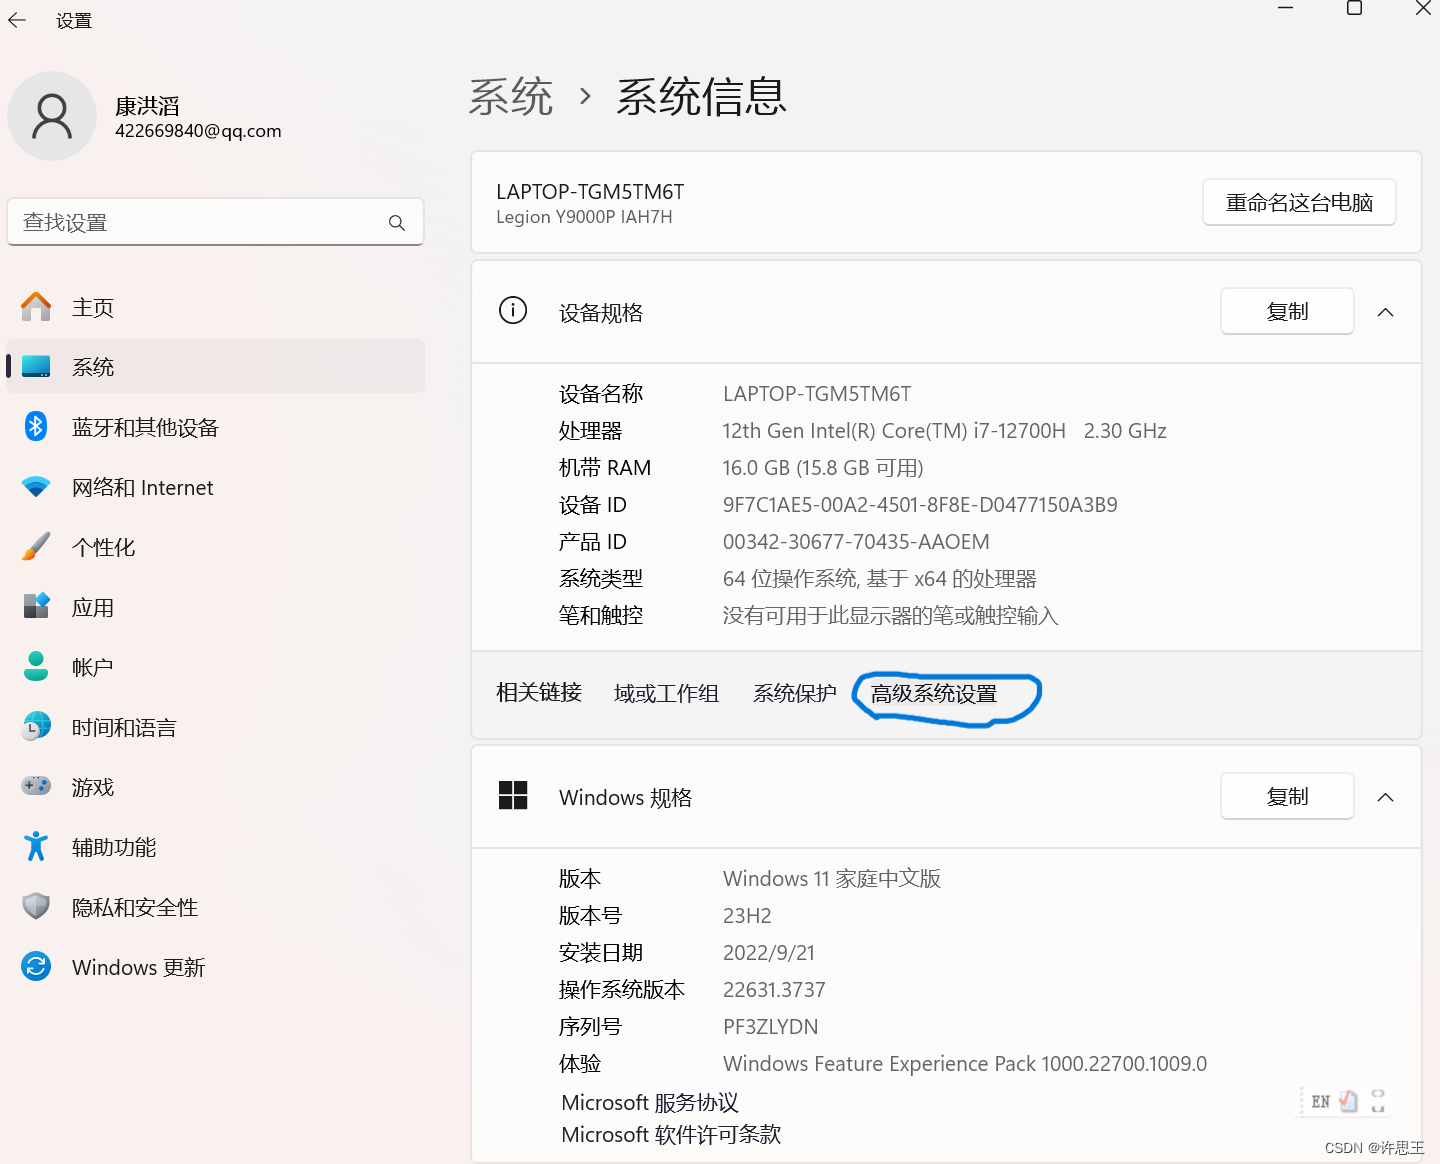Click product ID 00342-30677-70435-AAOEM
The width and height of the screenshot is (1440, 1164).
click(x=856, y=542)
